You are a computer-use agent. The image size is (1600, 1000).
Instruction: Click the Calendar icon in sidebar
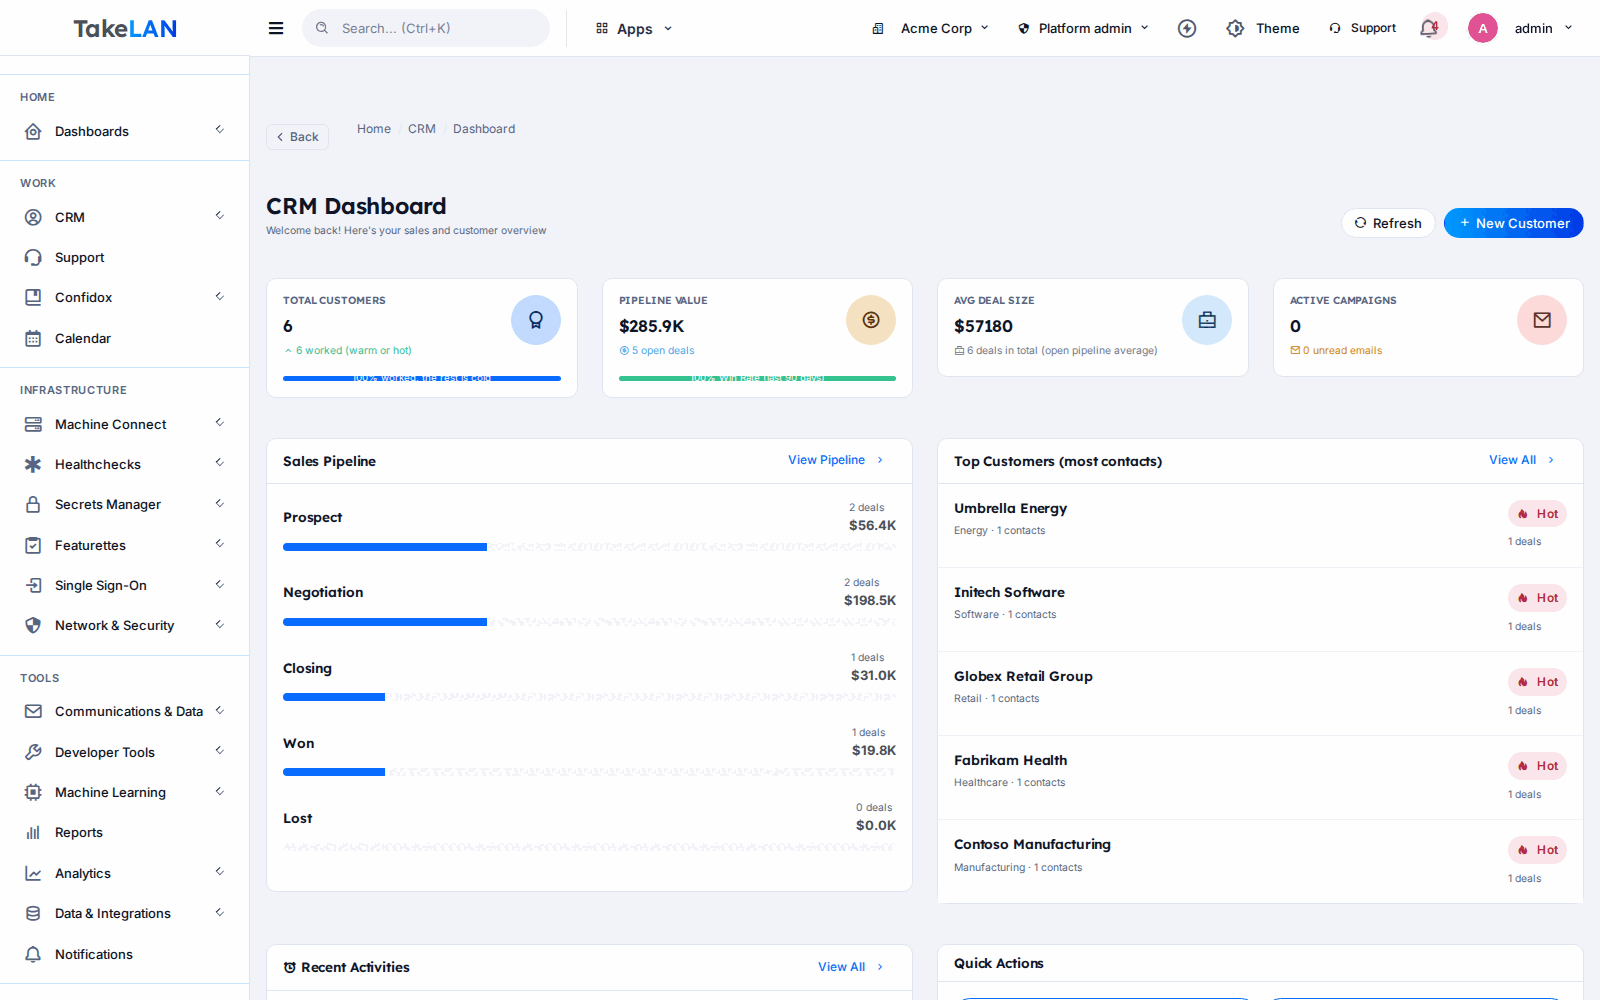tap(33, 338)
